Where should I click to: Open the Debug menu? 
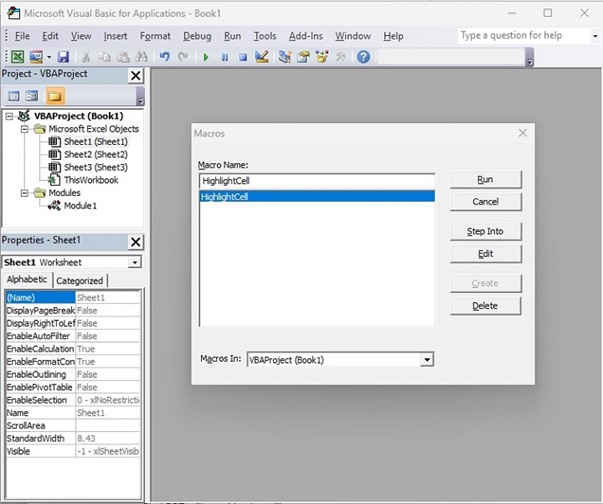(x=197, y=36)
